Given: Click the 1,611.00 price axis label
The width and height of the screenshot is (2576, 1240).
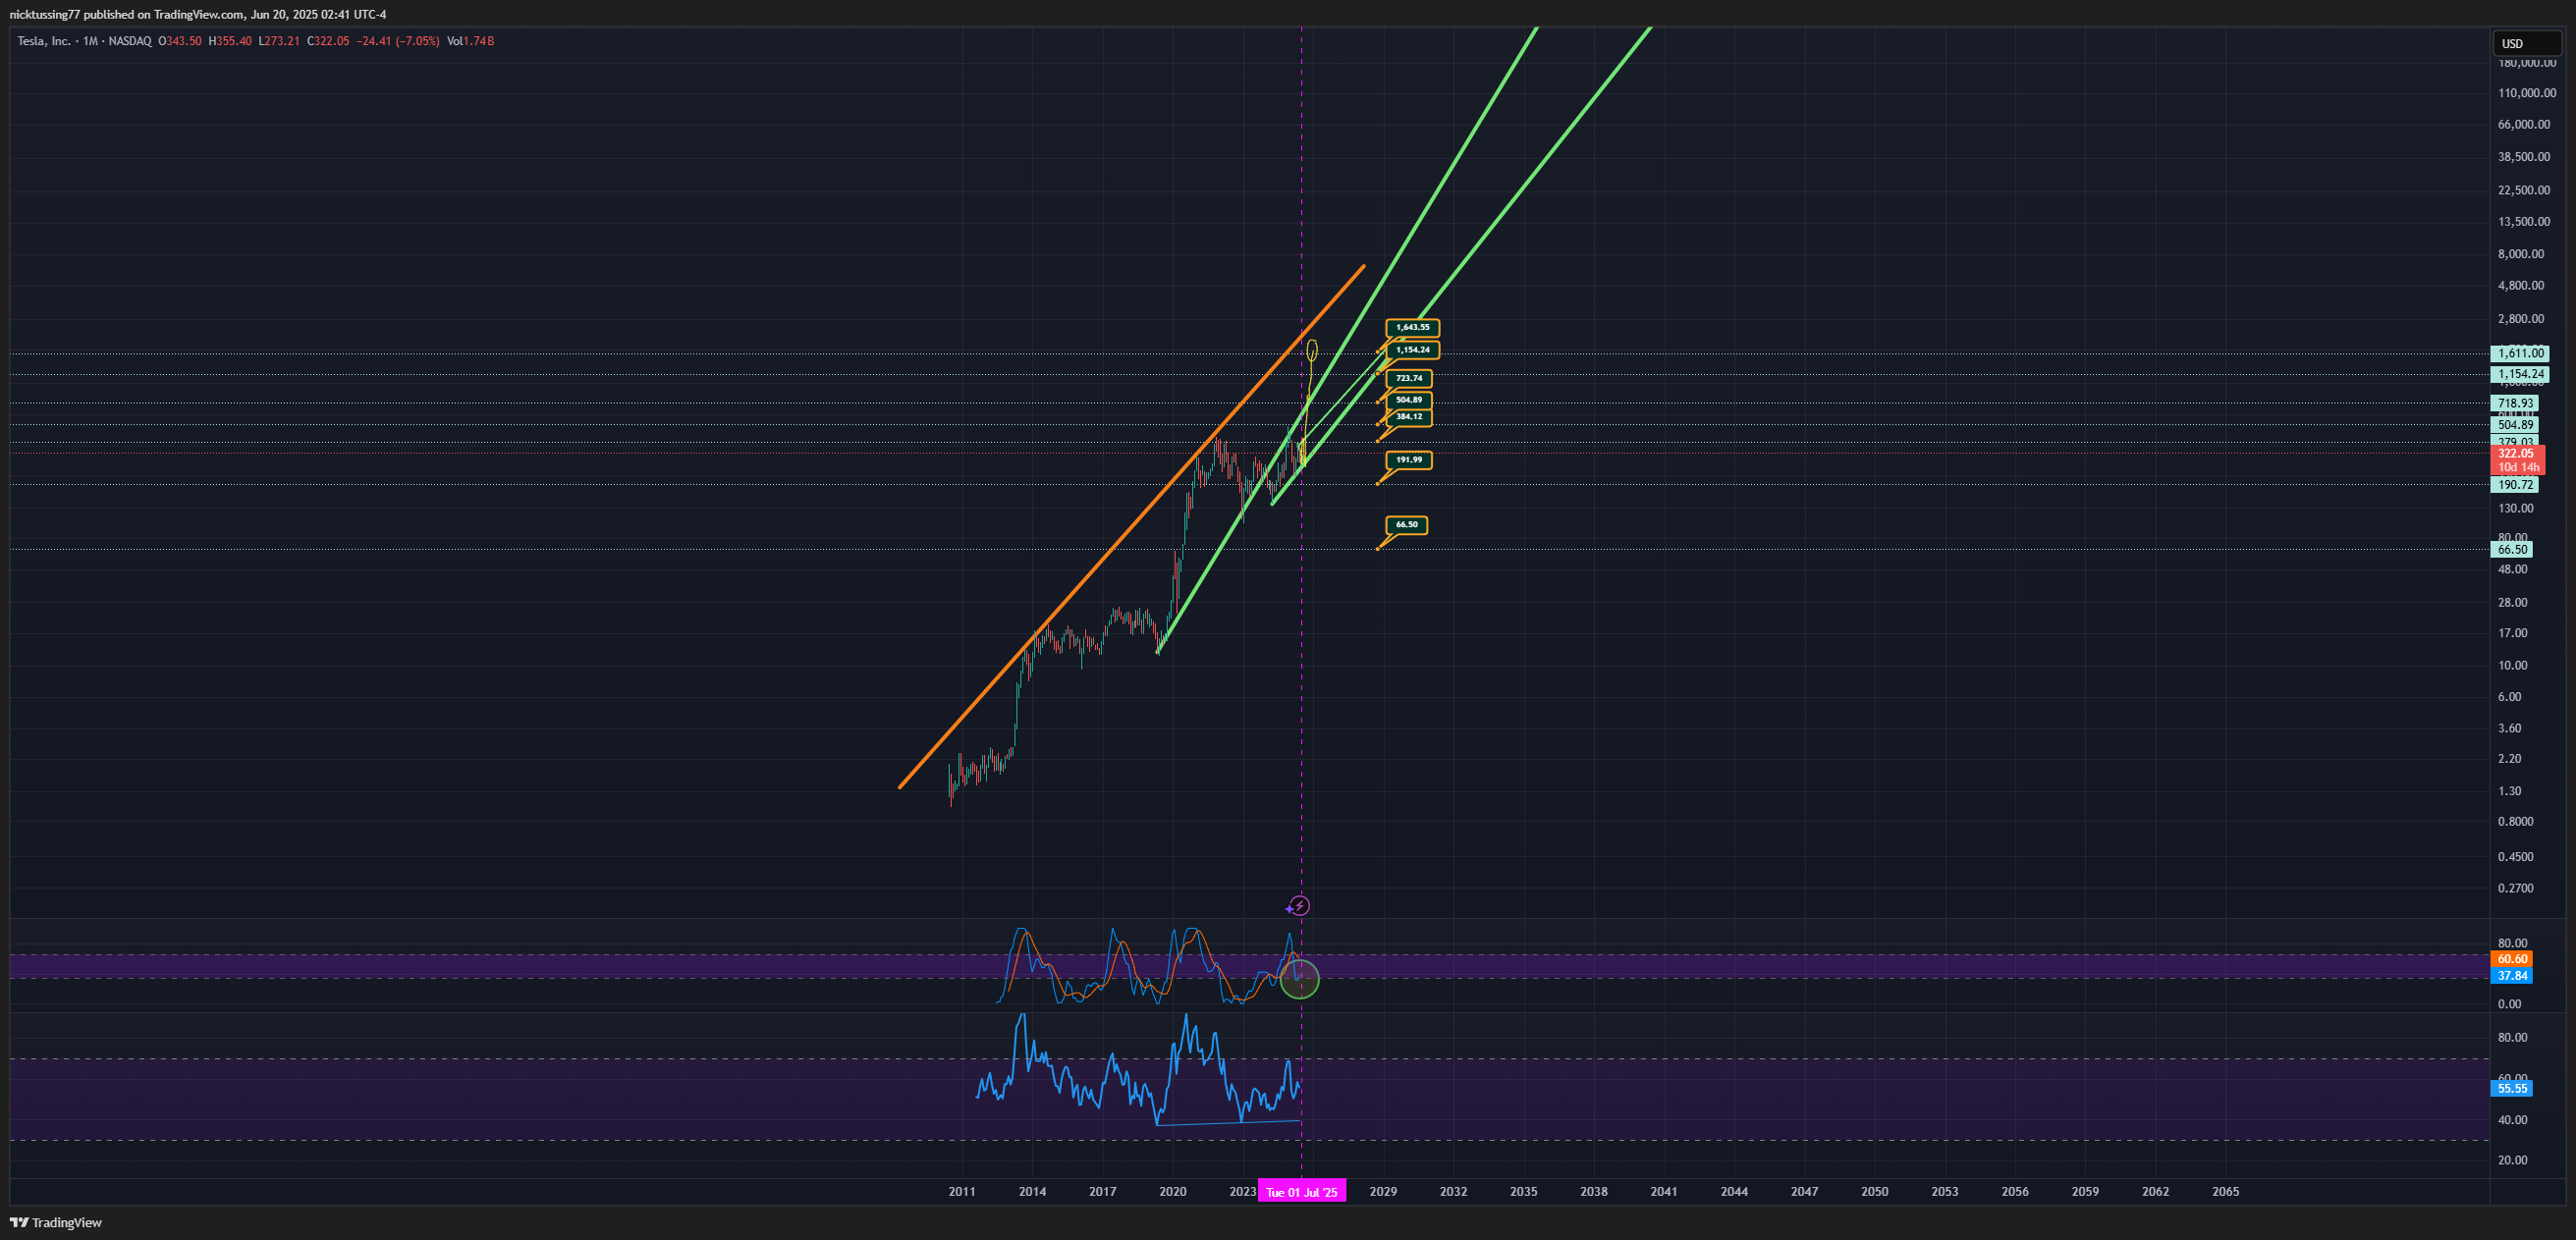Looking at the screenshot, I should point(2519,353).
